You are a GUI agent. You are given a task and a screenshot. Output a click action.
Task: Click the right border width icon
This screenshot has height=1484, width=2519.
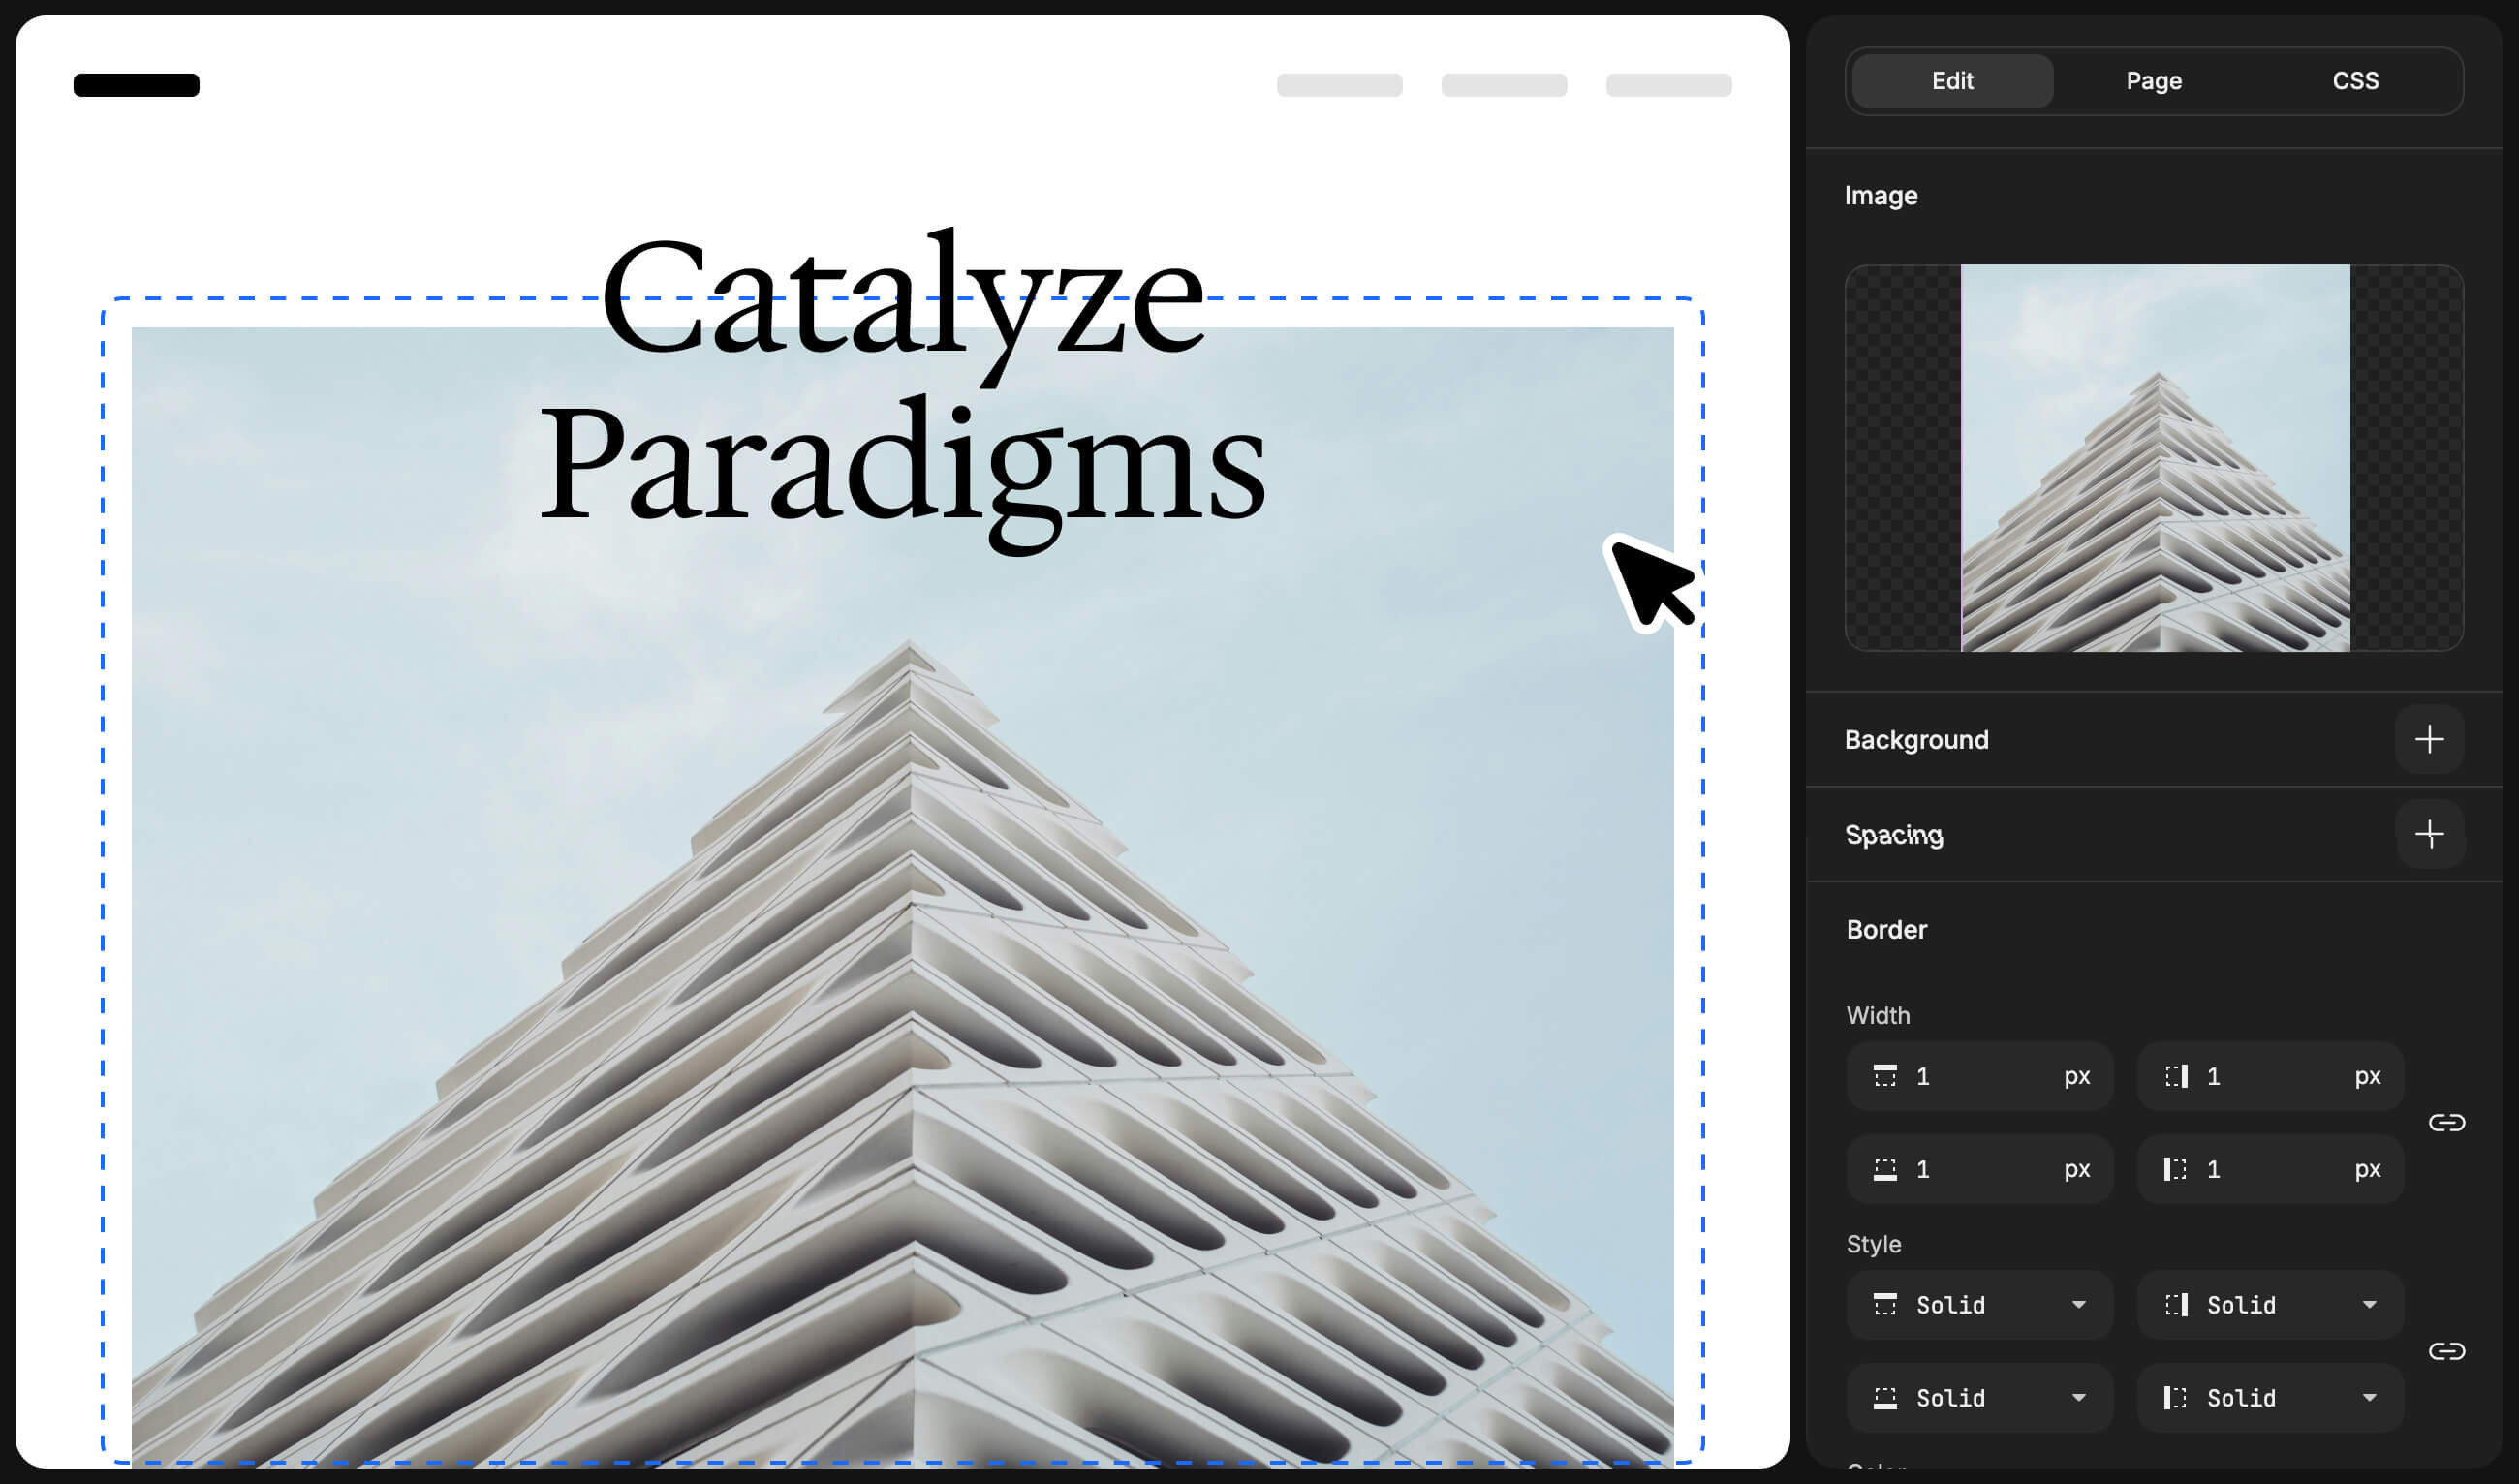pos(2176,1076)
